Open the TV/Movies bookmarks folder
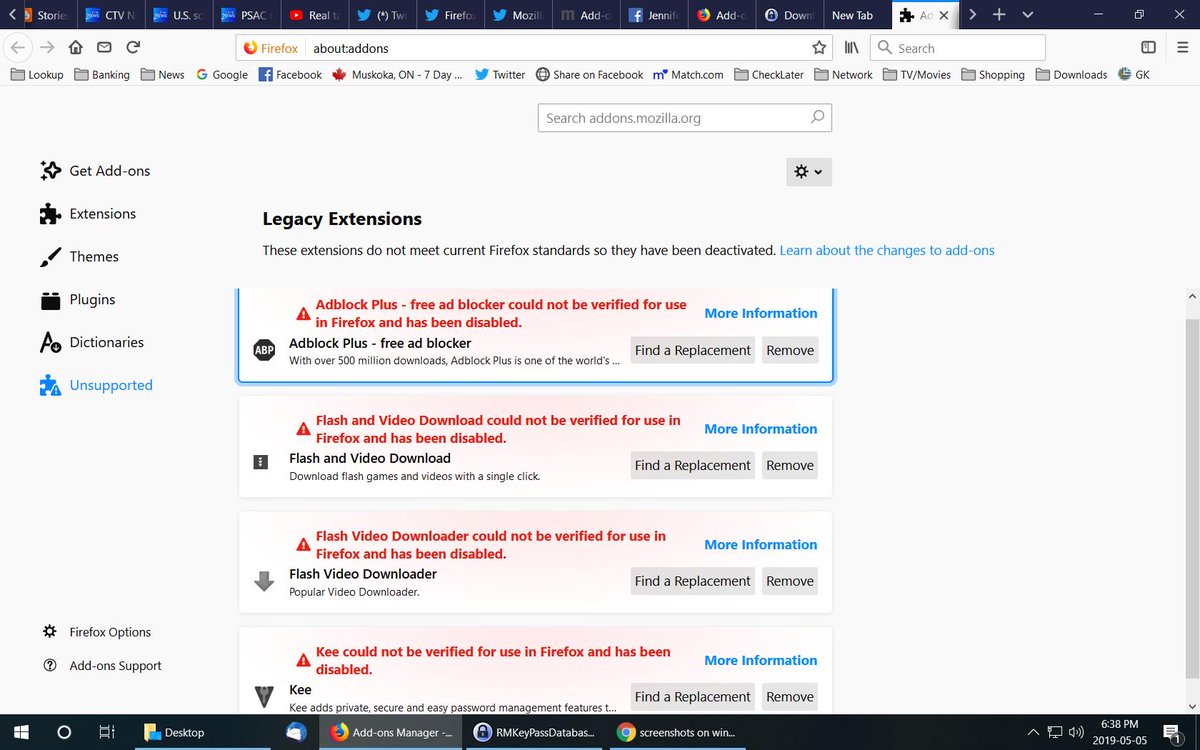 [x=917, y=75]
